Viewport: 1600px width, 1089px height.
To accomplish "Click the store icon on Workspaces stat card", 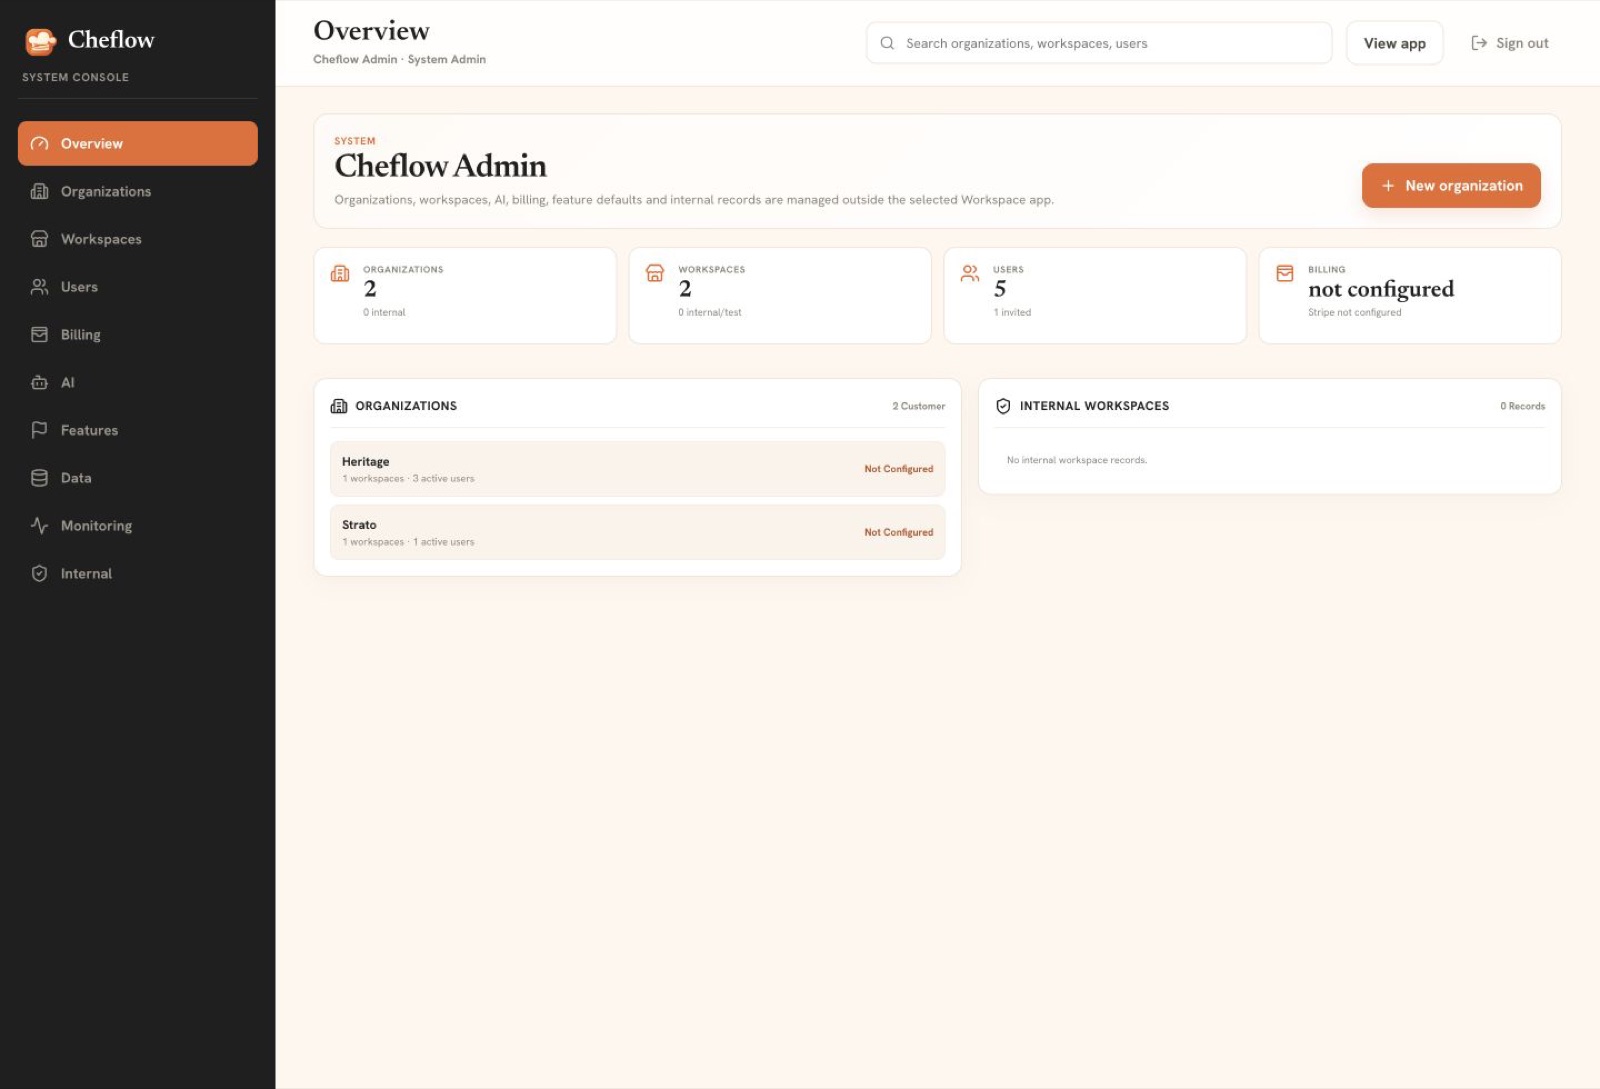I will point(655,273).
